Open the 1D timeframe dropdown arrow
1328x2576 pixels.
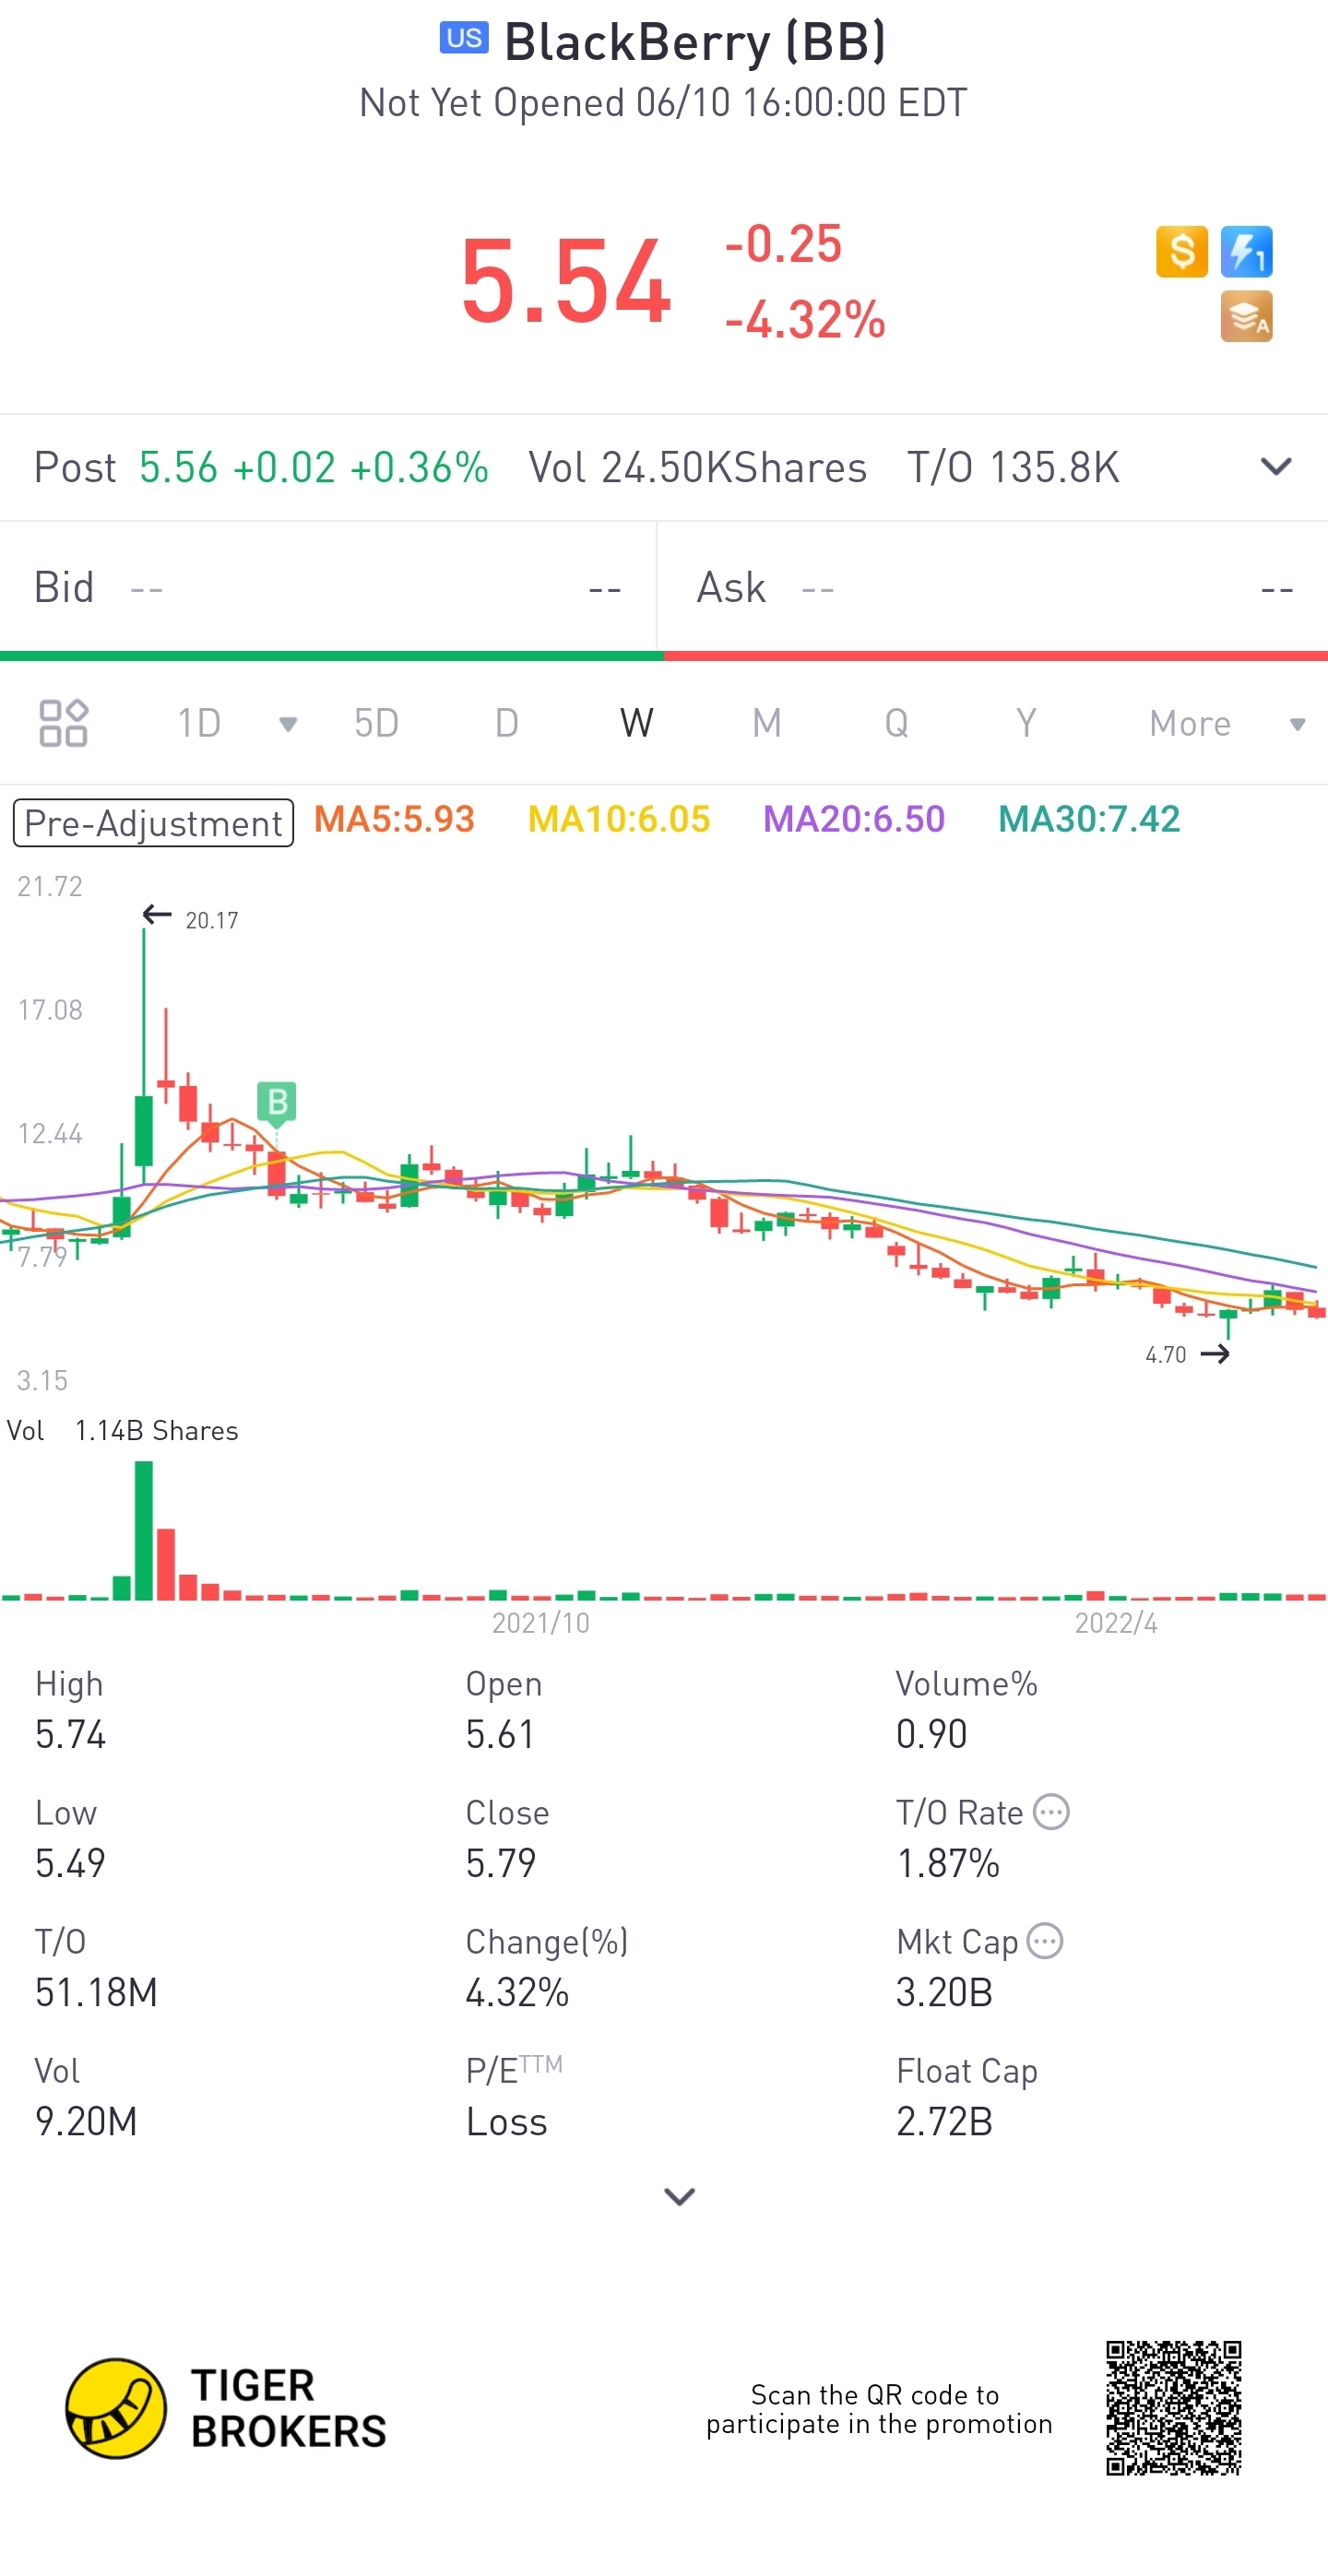tap(288, 724)
